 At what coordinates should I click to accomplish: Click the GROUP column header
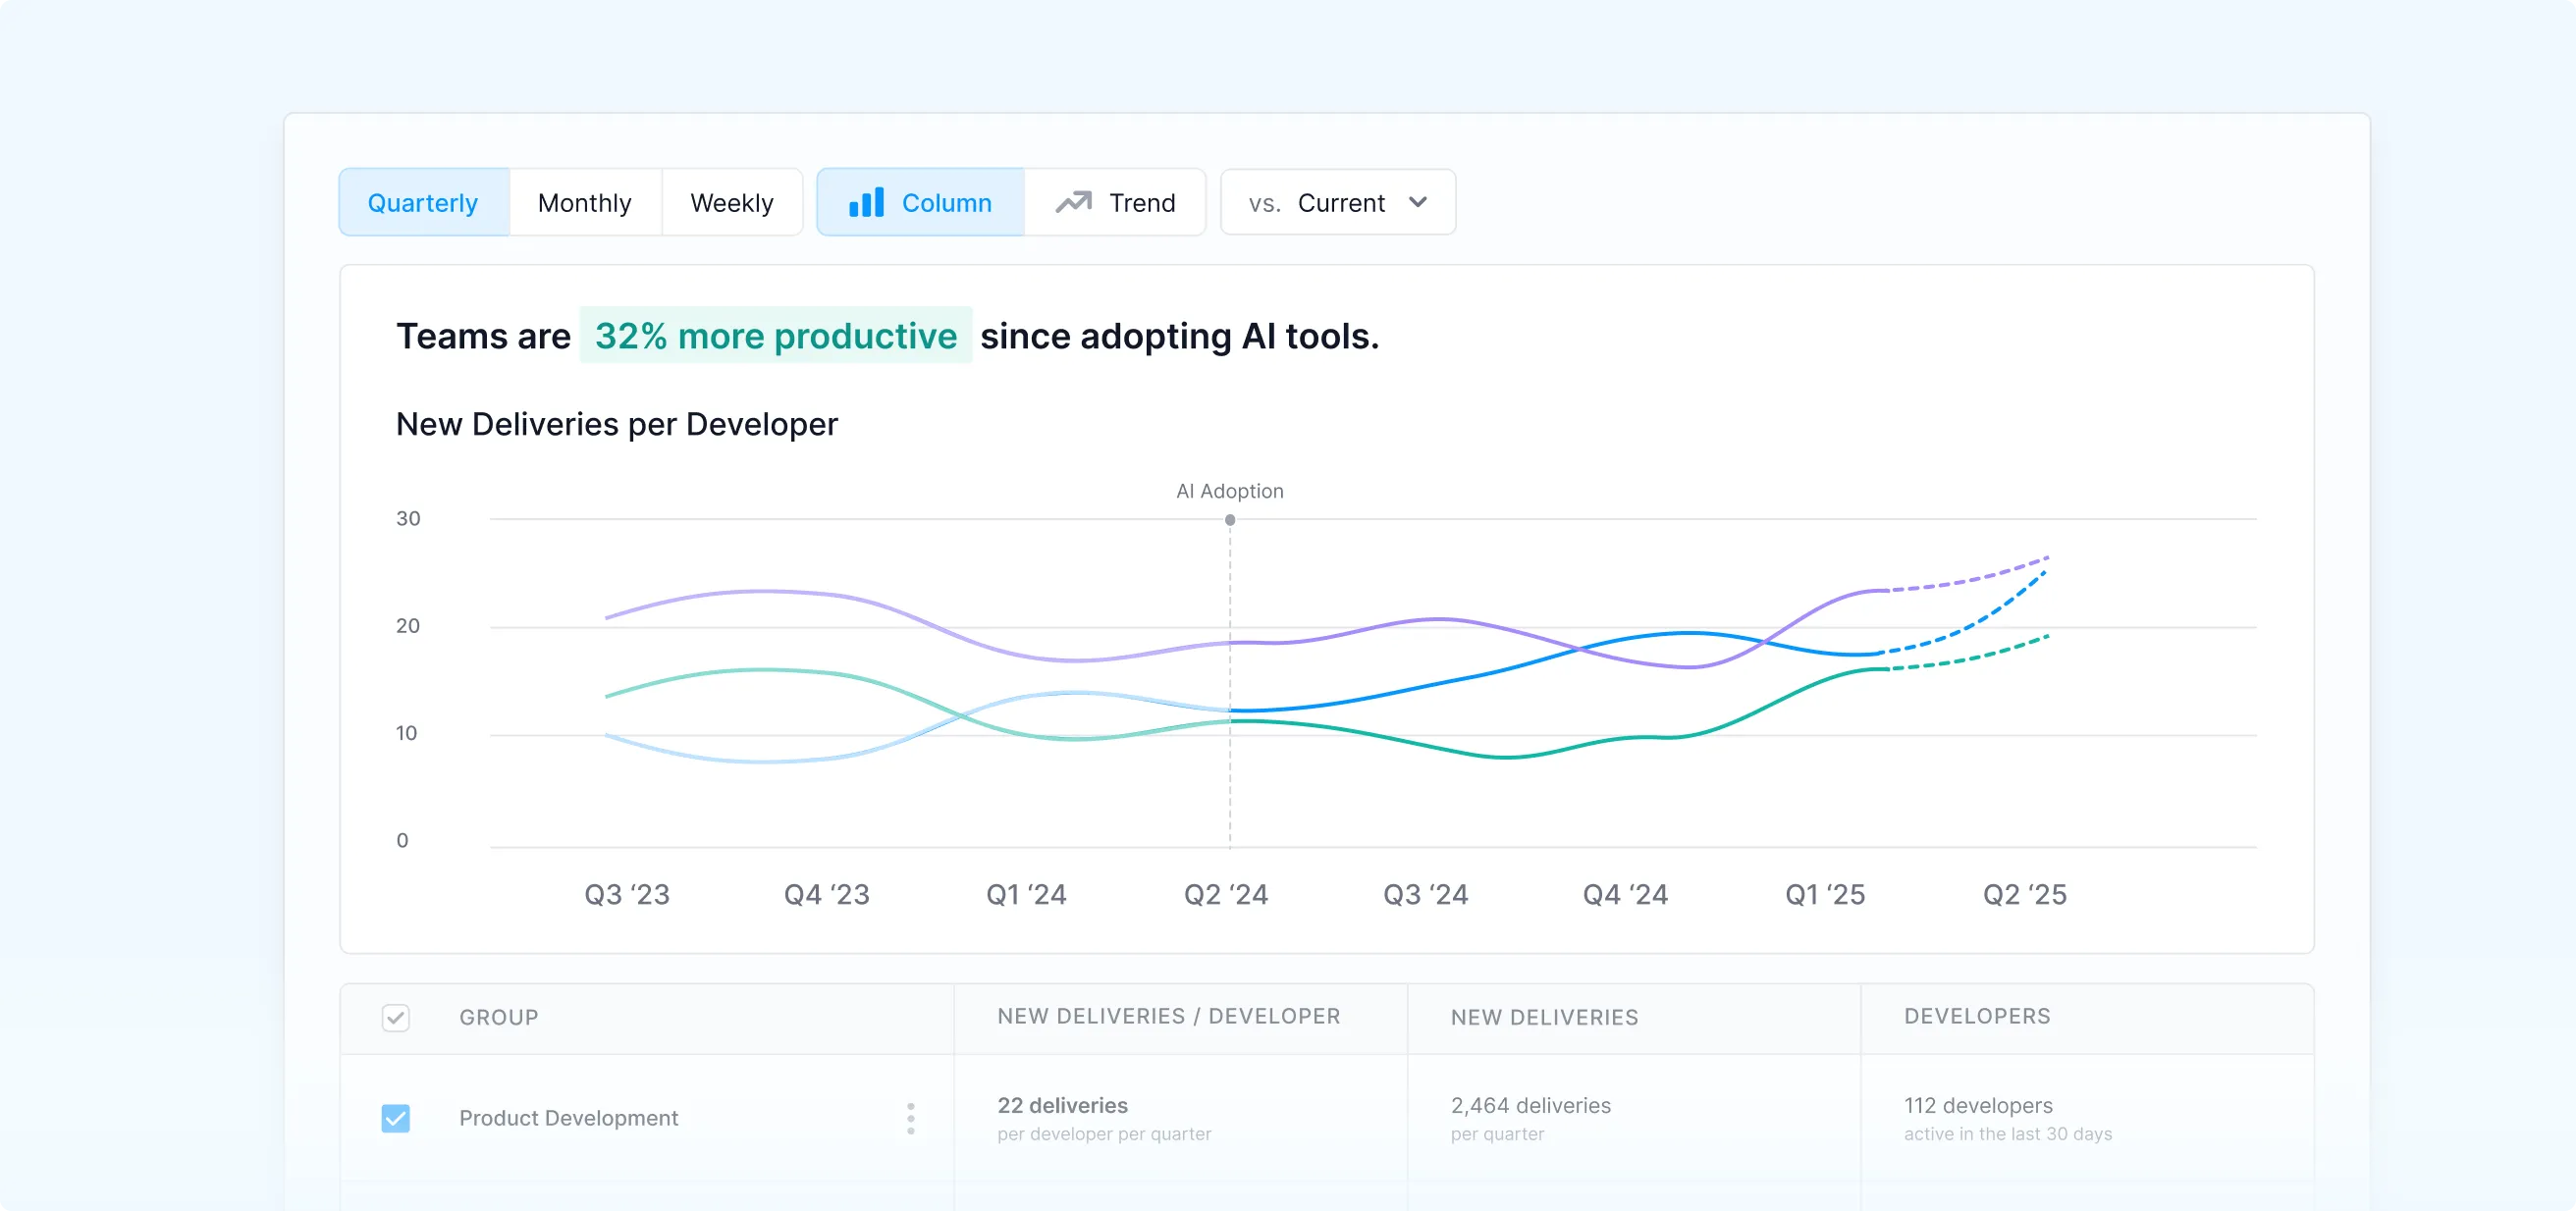click(498, 1017)
